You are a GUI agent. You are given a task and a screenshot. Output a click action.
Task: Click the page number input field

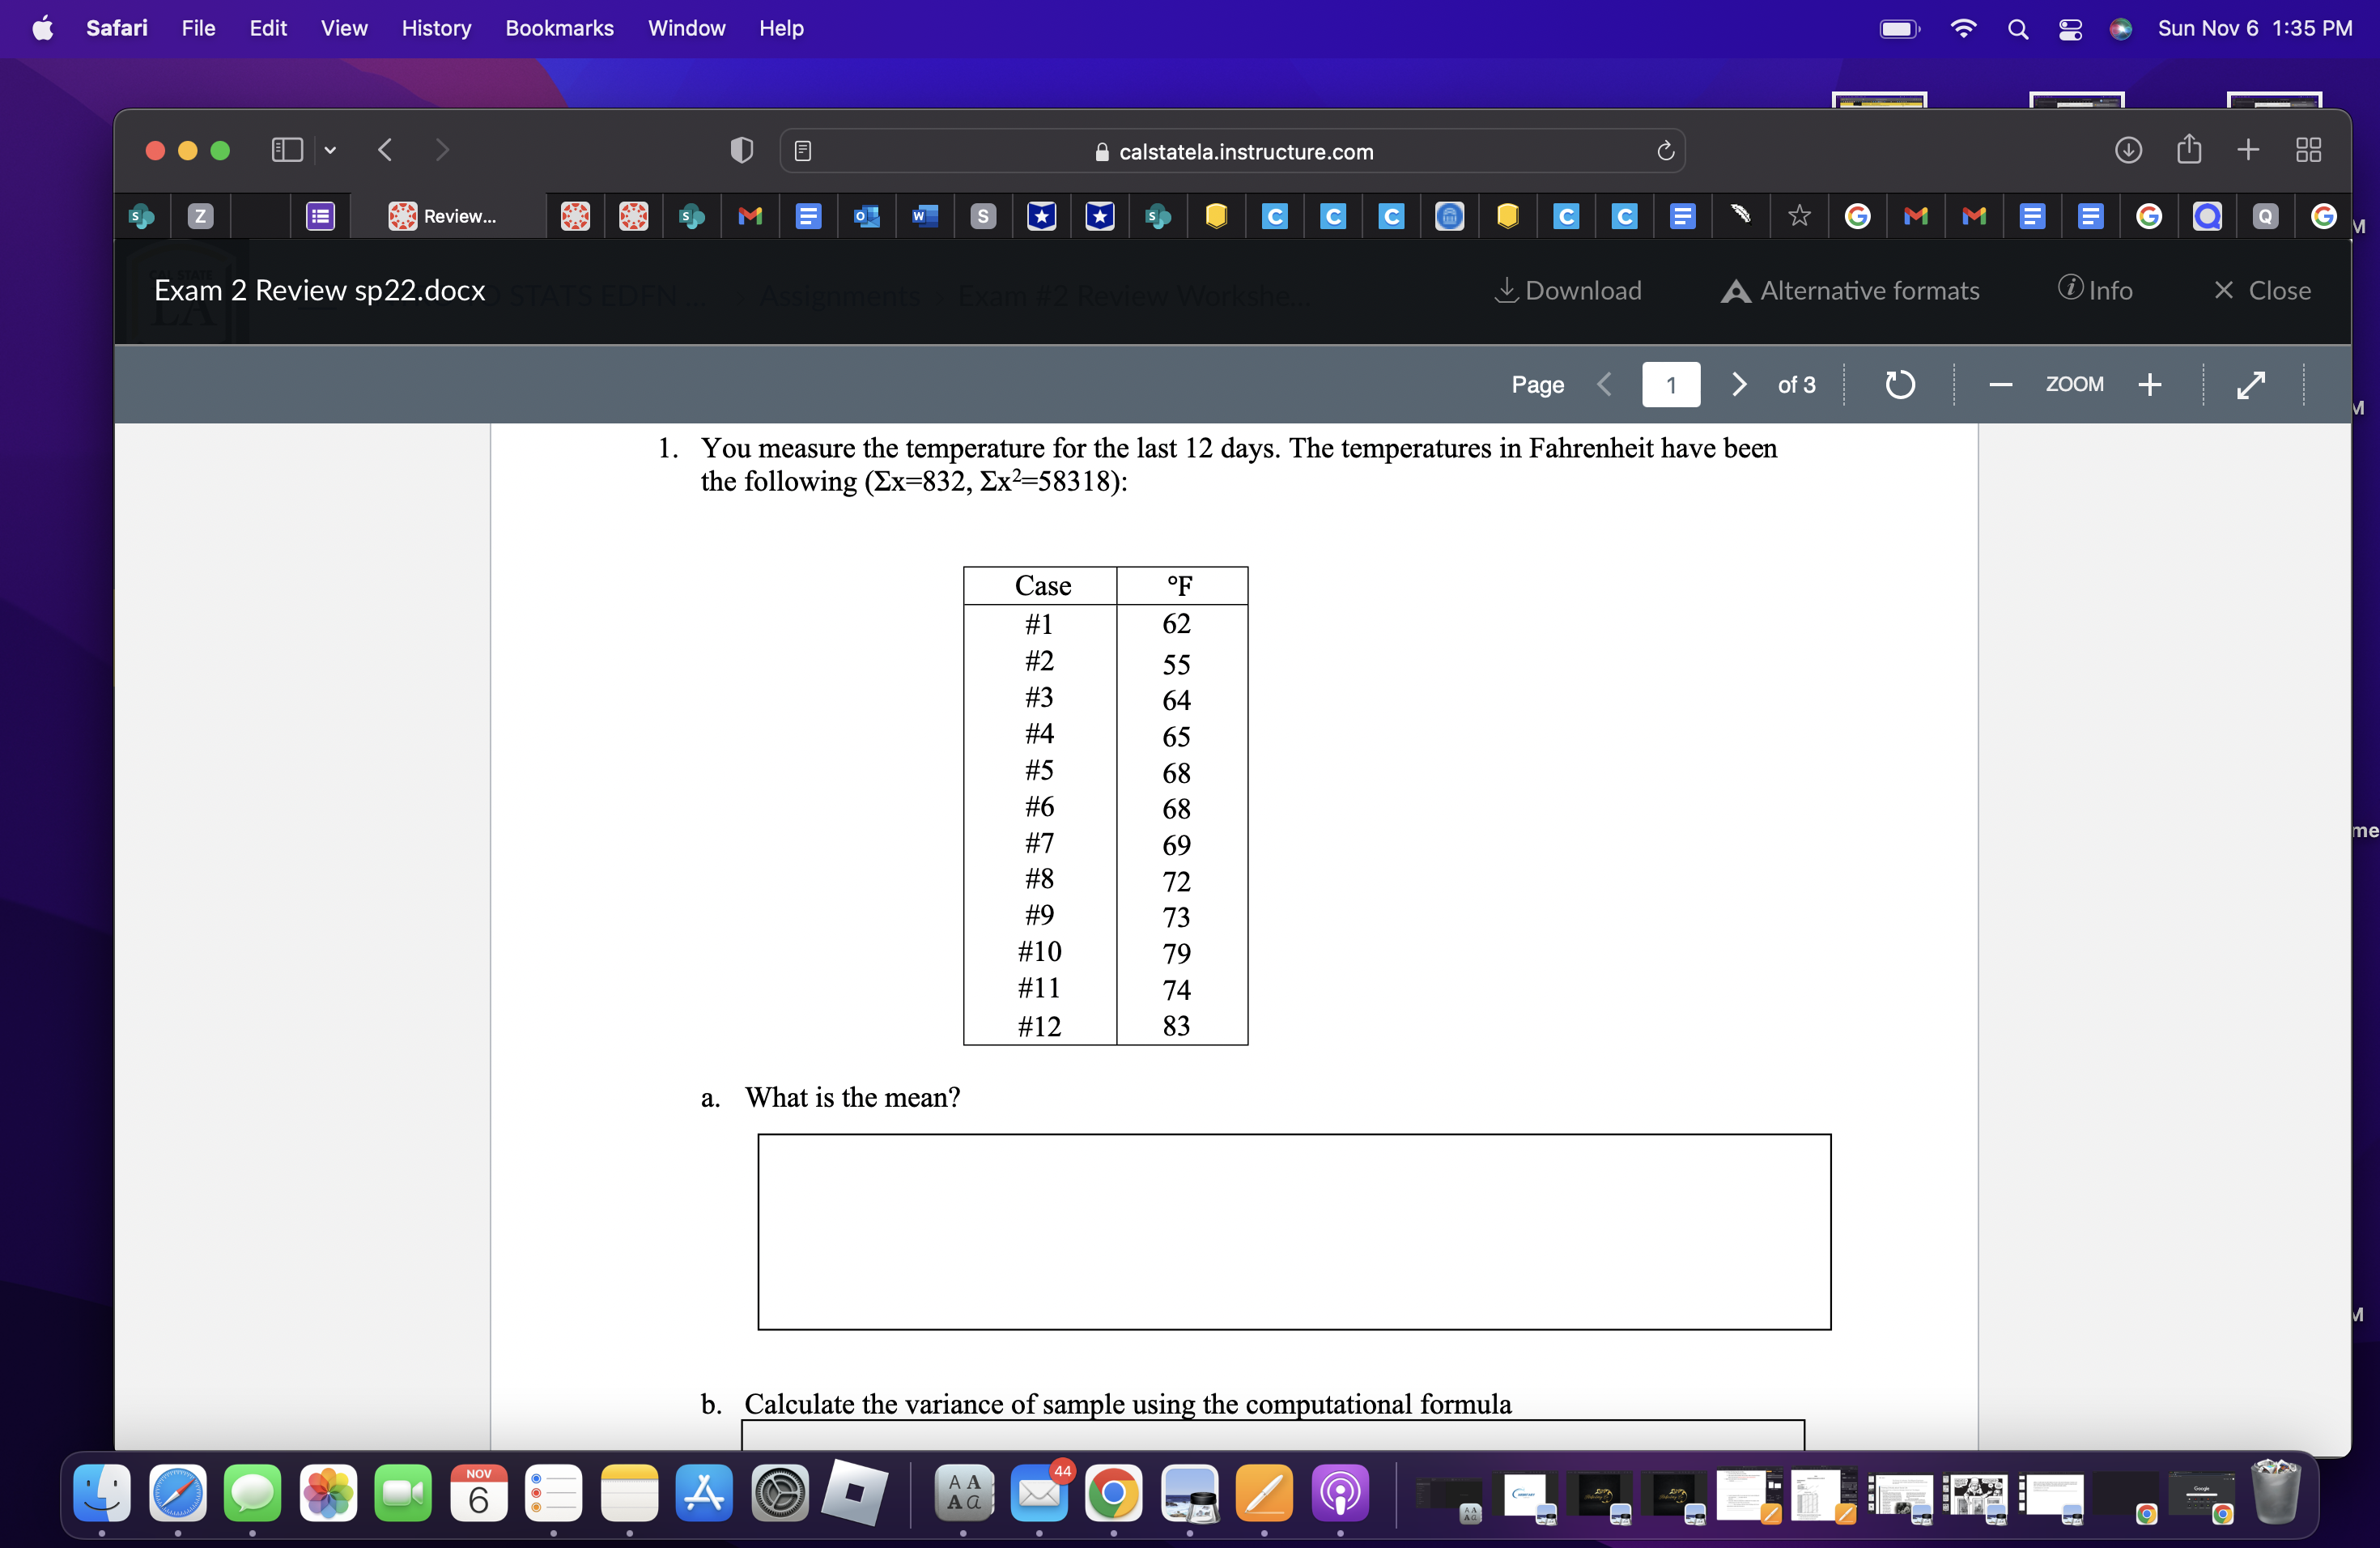[1670, 384]
